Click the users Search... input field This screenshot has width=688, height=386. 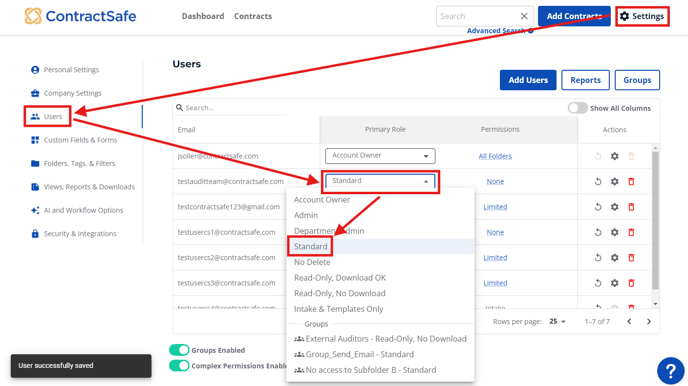point(231,108)
